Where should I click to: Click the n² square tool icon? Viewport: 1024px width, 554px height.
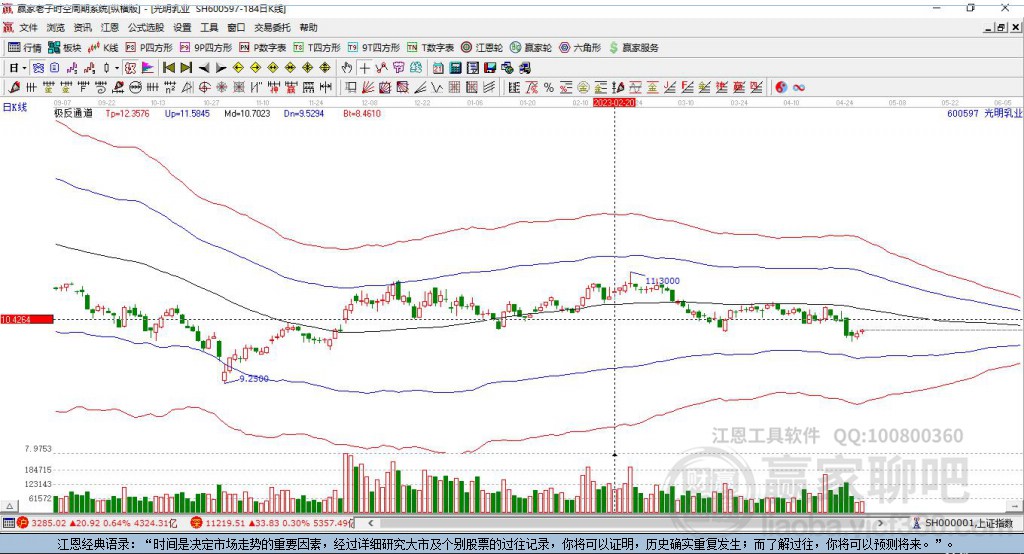click(170, 88)
